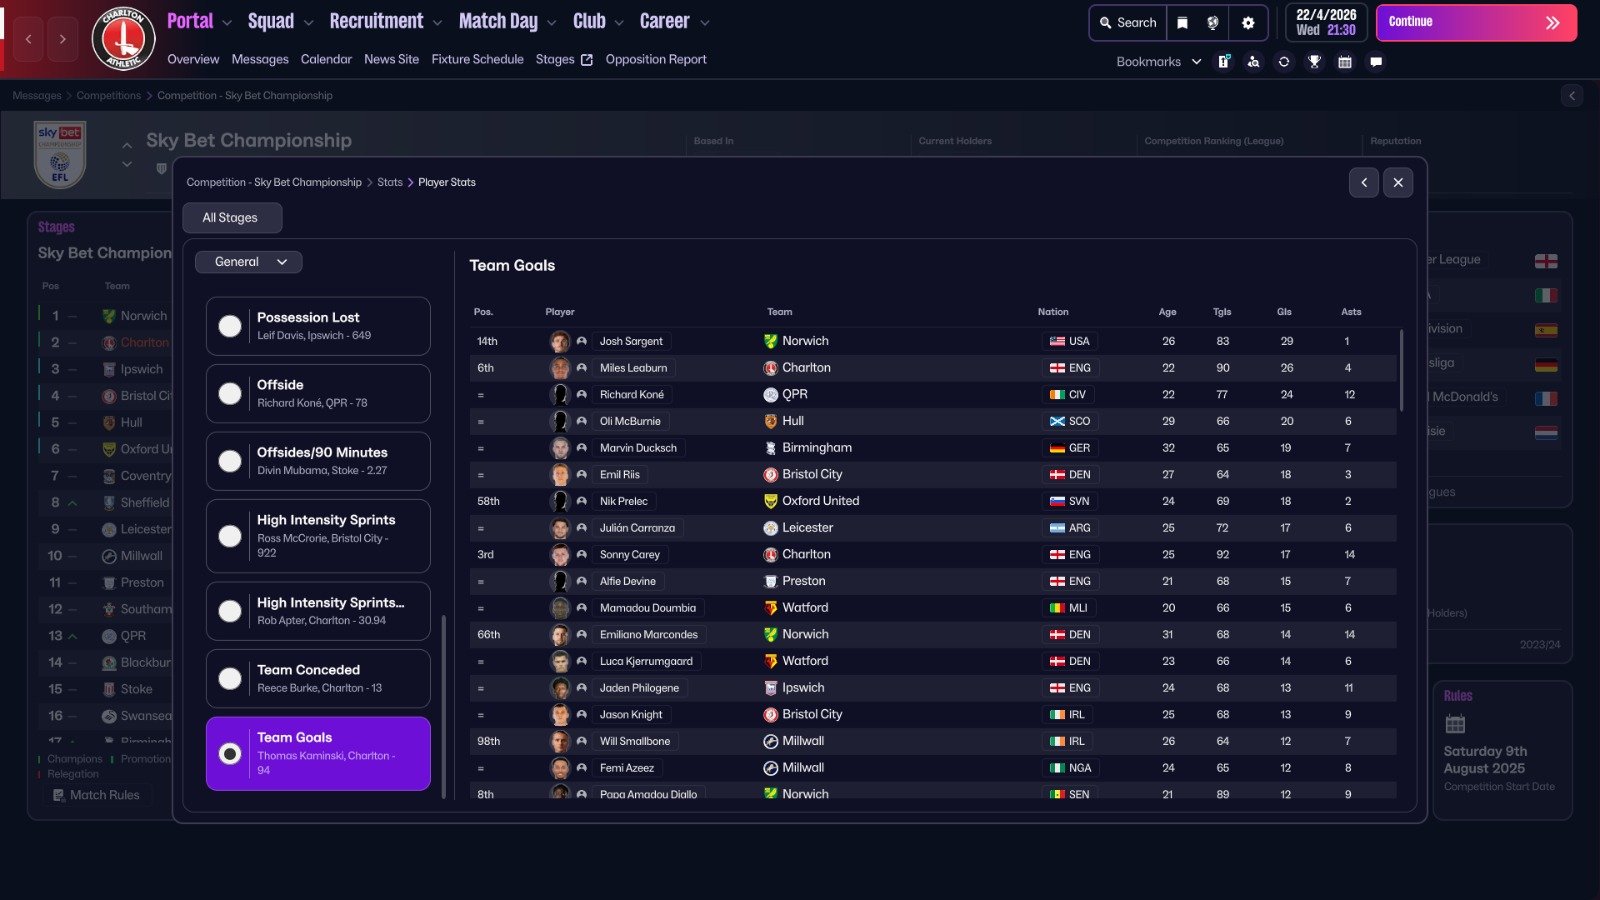Click the refresh-circle icon in the bookmarks bar

pyautogui.click(x=1284, y=62)
